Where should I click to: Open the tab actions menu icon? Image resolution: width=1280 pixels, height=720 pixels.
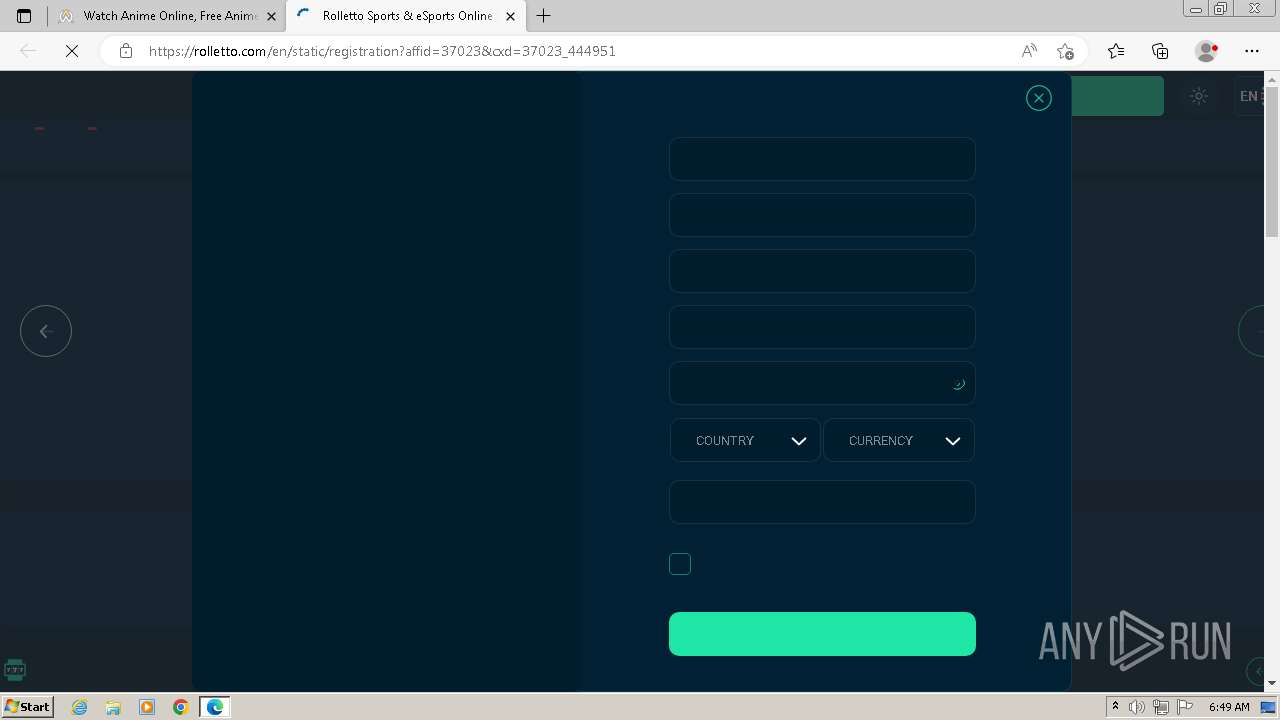click(x=24, y=16)
